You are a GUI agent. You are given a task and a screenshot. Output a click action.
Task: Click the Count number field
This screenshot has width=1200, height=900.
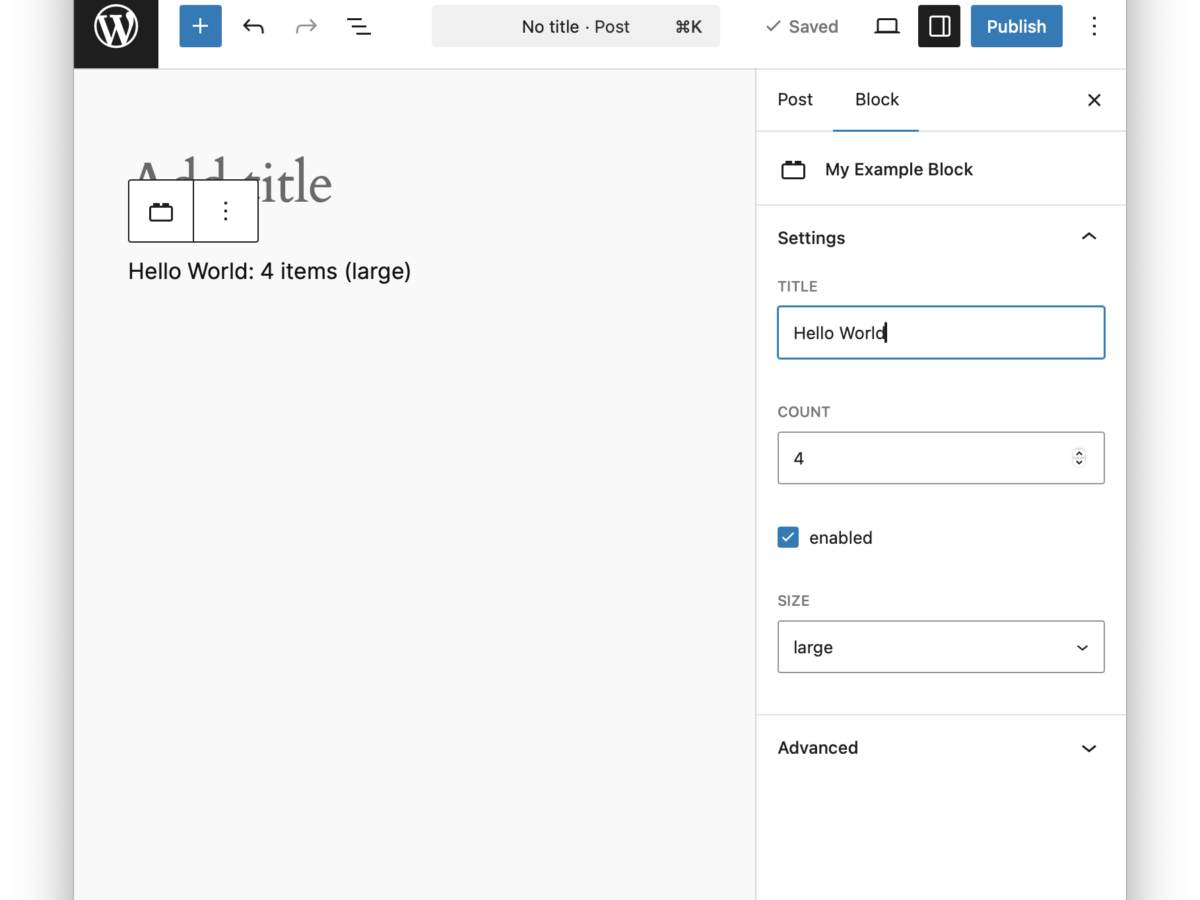click(x=941, y=458)
